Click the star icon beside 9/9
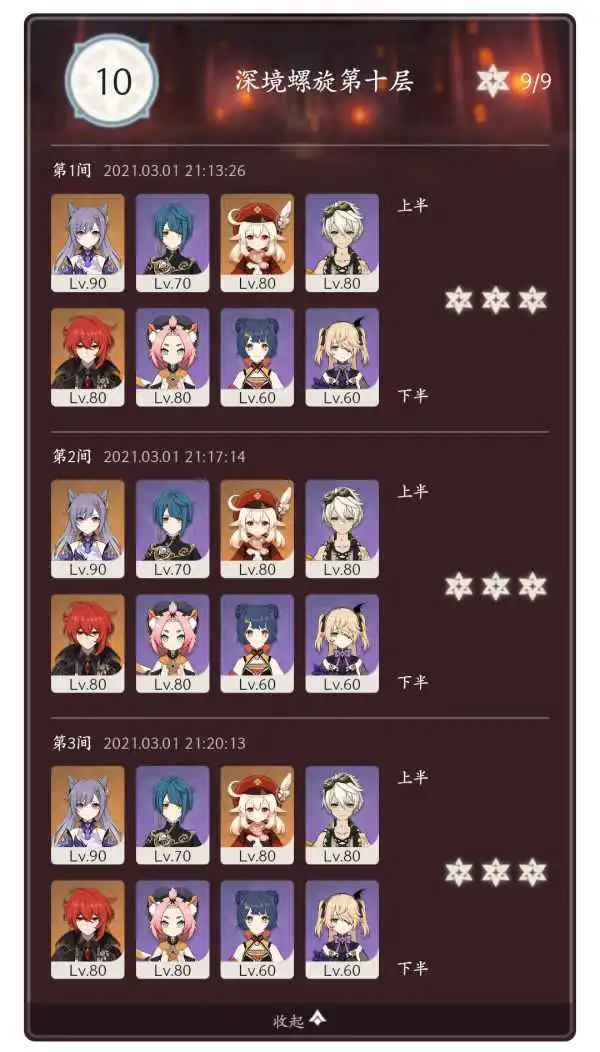600x1052 pixels. [493, 81]
